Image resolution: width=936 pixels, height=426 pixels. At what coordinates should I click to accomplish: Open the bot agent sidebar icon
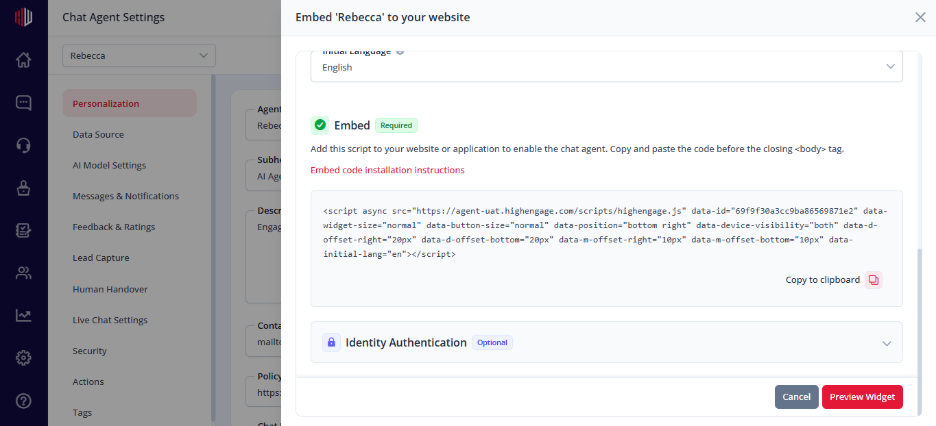(23, 188)
